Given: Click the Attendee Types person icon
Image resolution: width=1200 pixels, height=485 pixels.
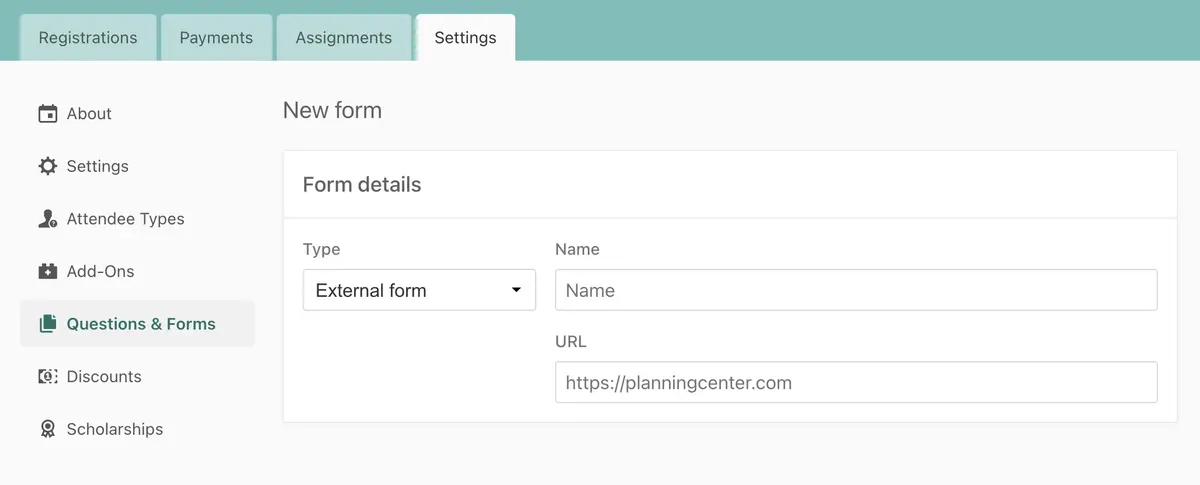Looking at the screenshot, I should point(47,219).
